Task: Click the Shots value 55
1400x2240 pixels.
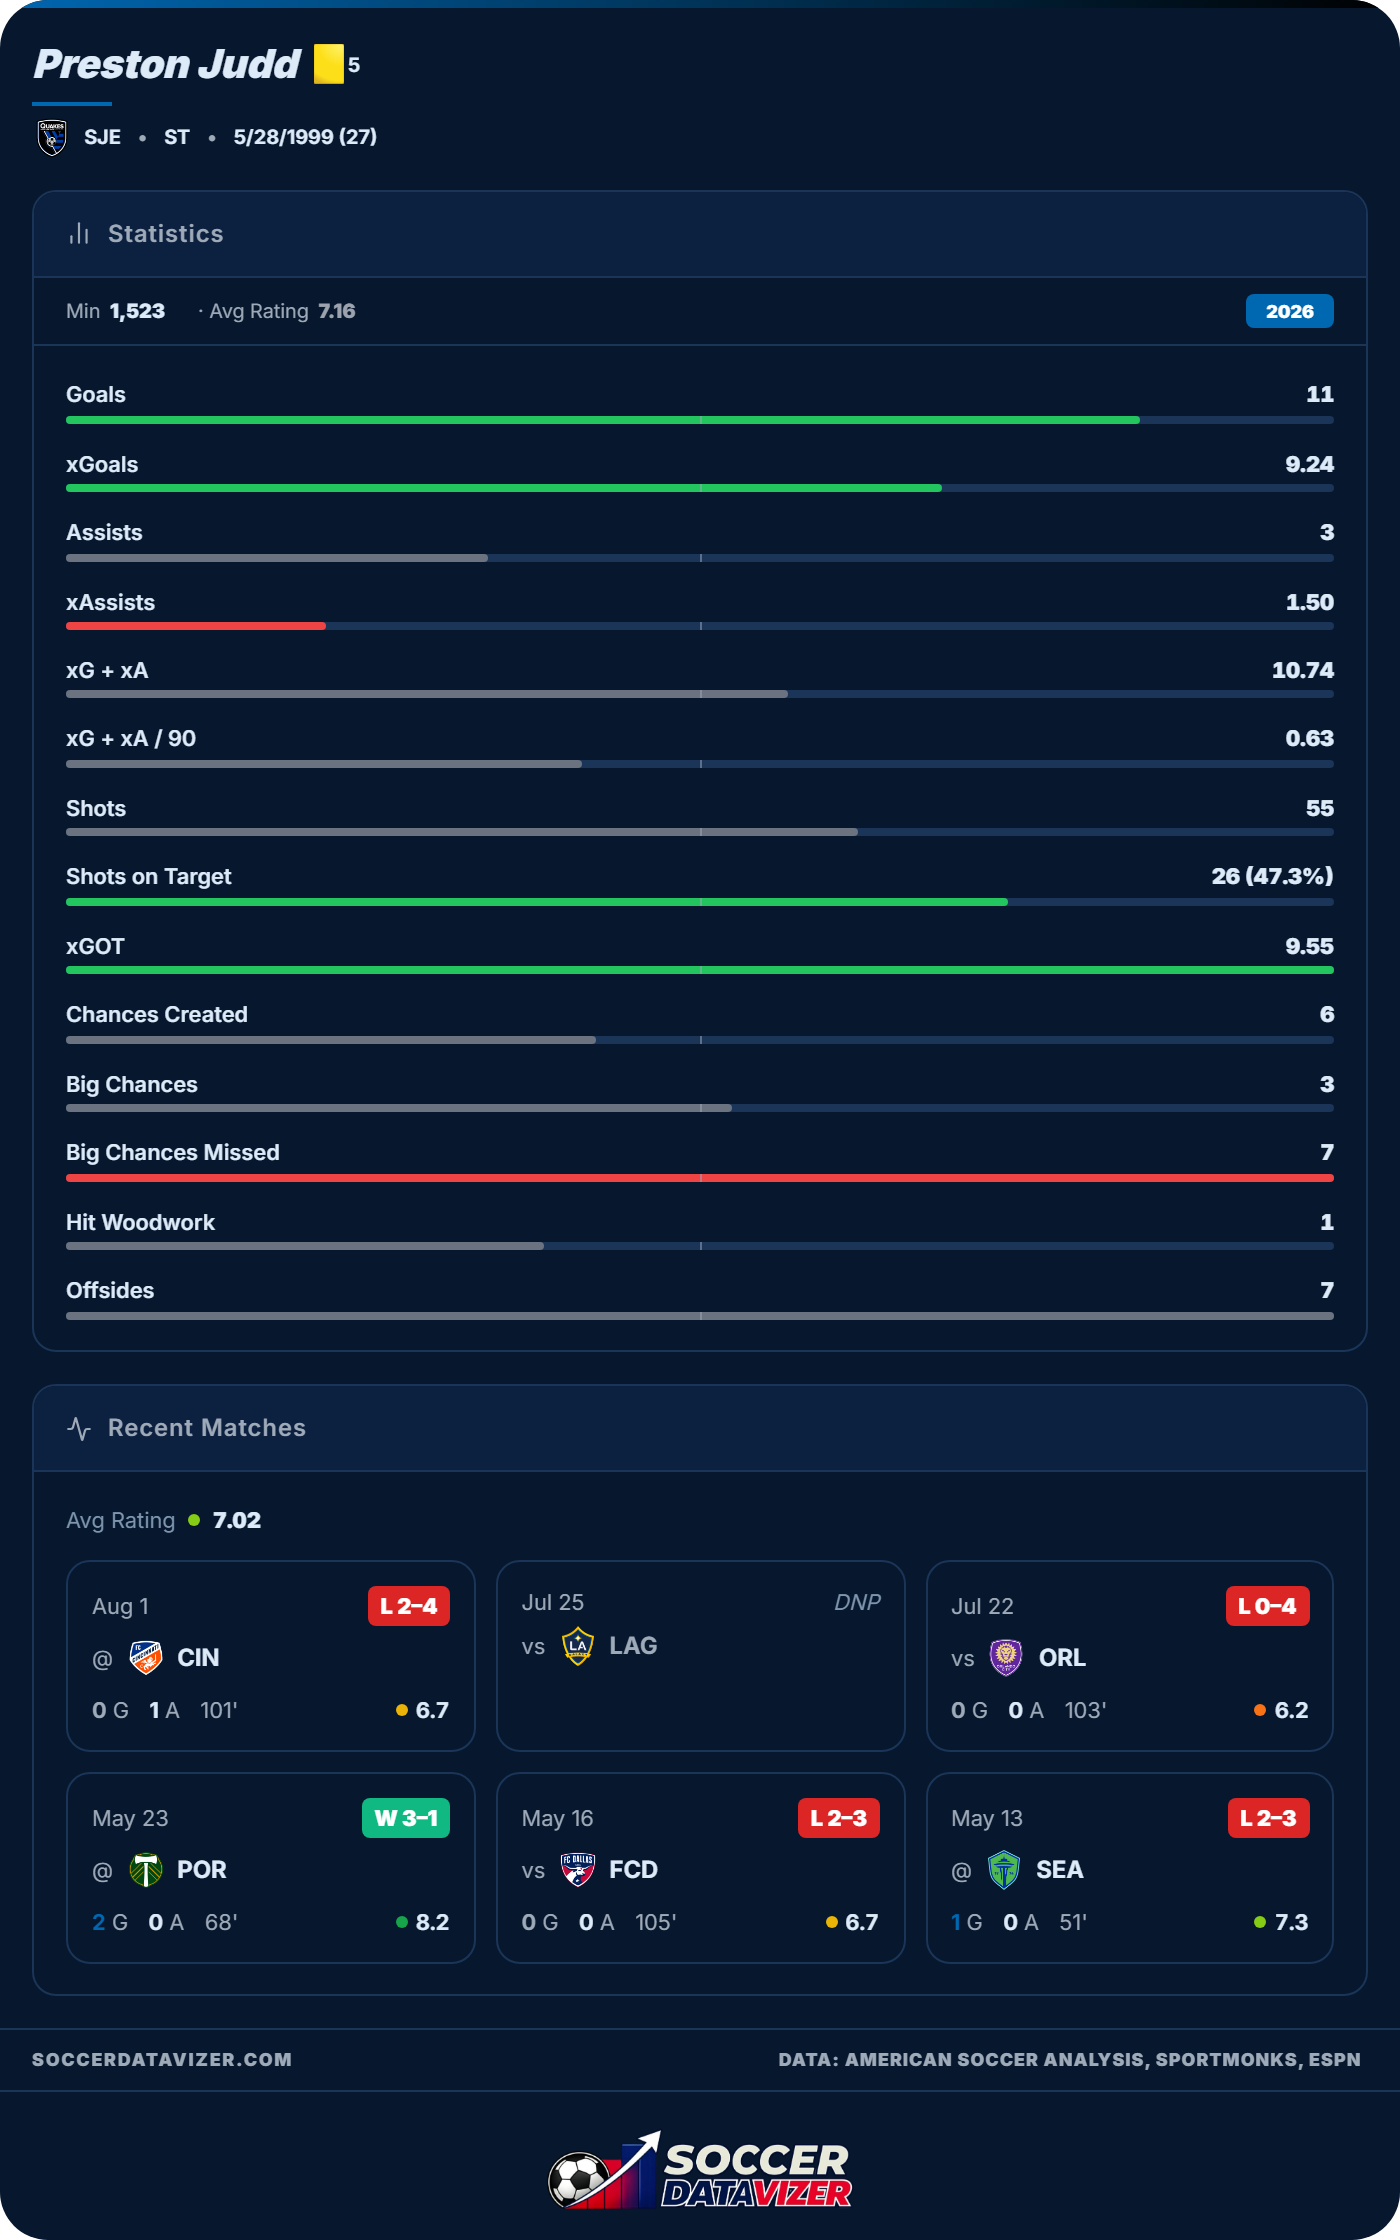Action: pos(1320,808)
